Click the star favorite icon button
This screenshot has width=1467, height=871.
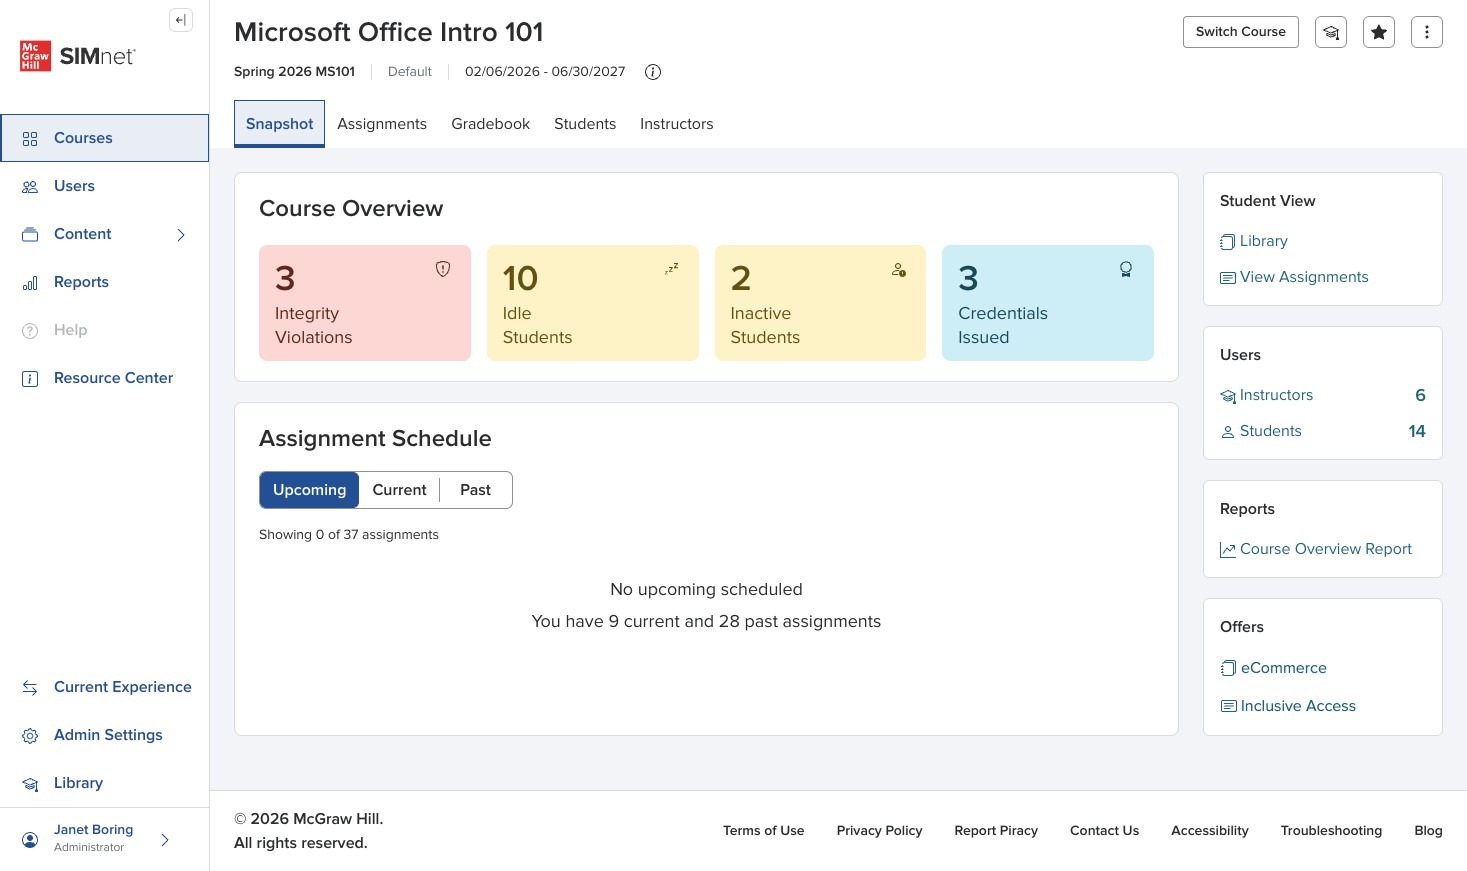(1379, 32)
